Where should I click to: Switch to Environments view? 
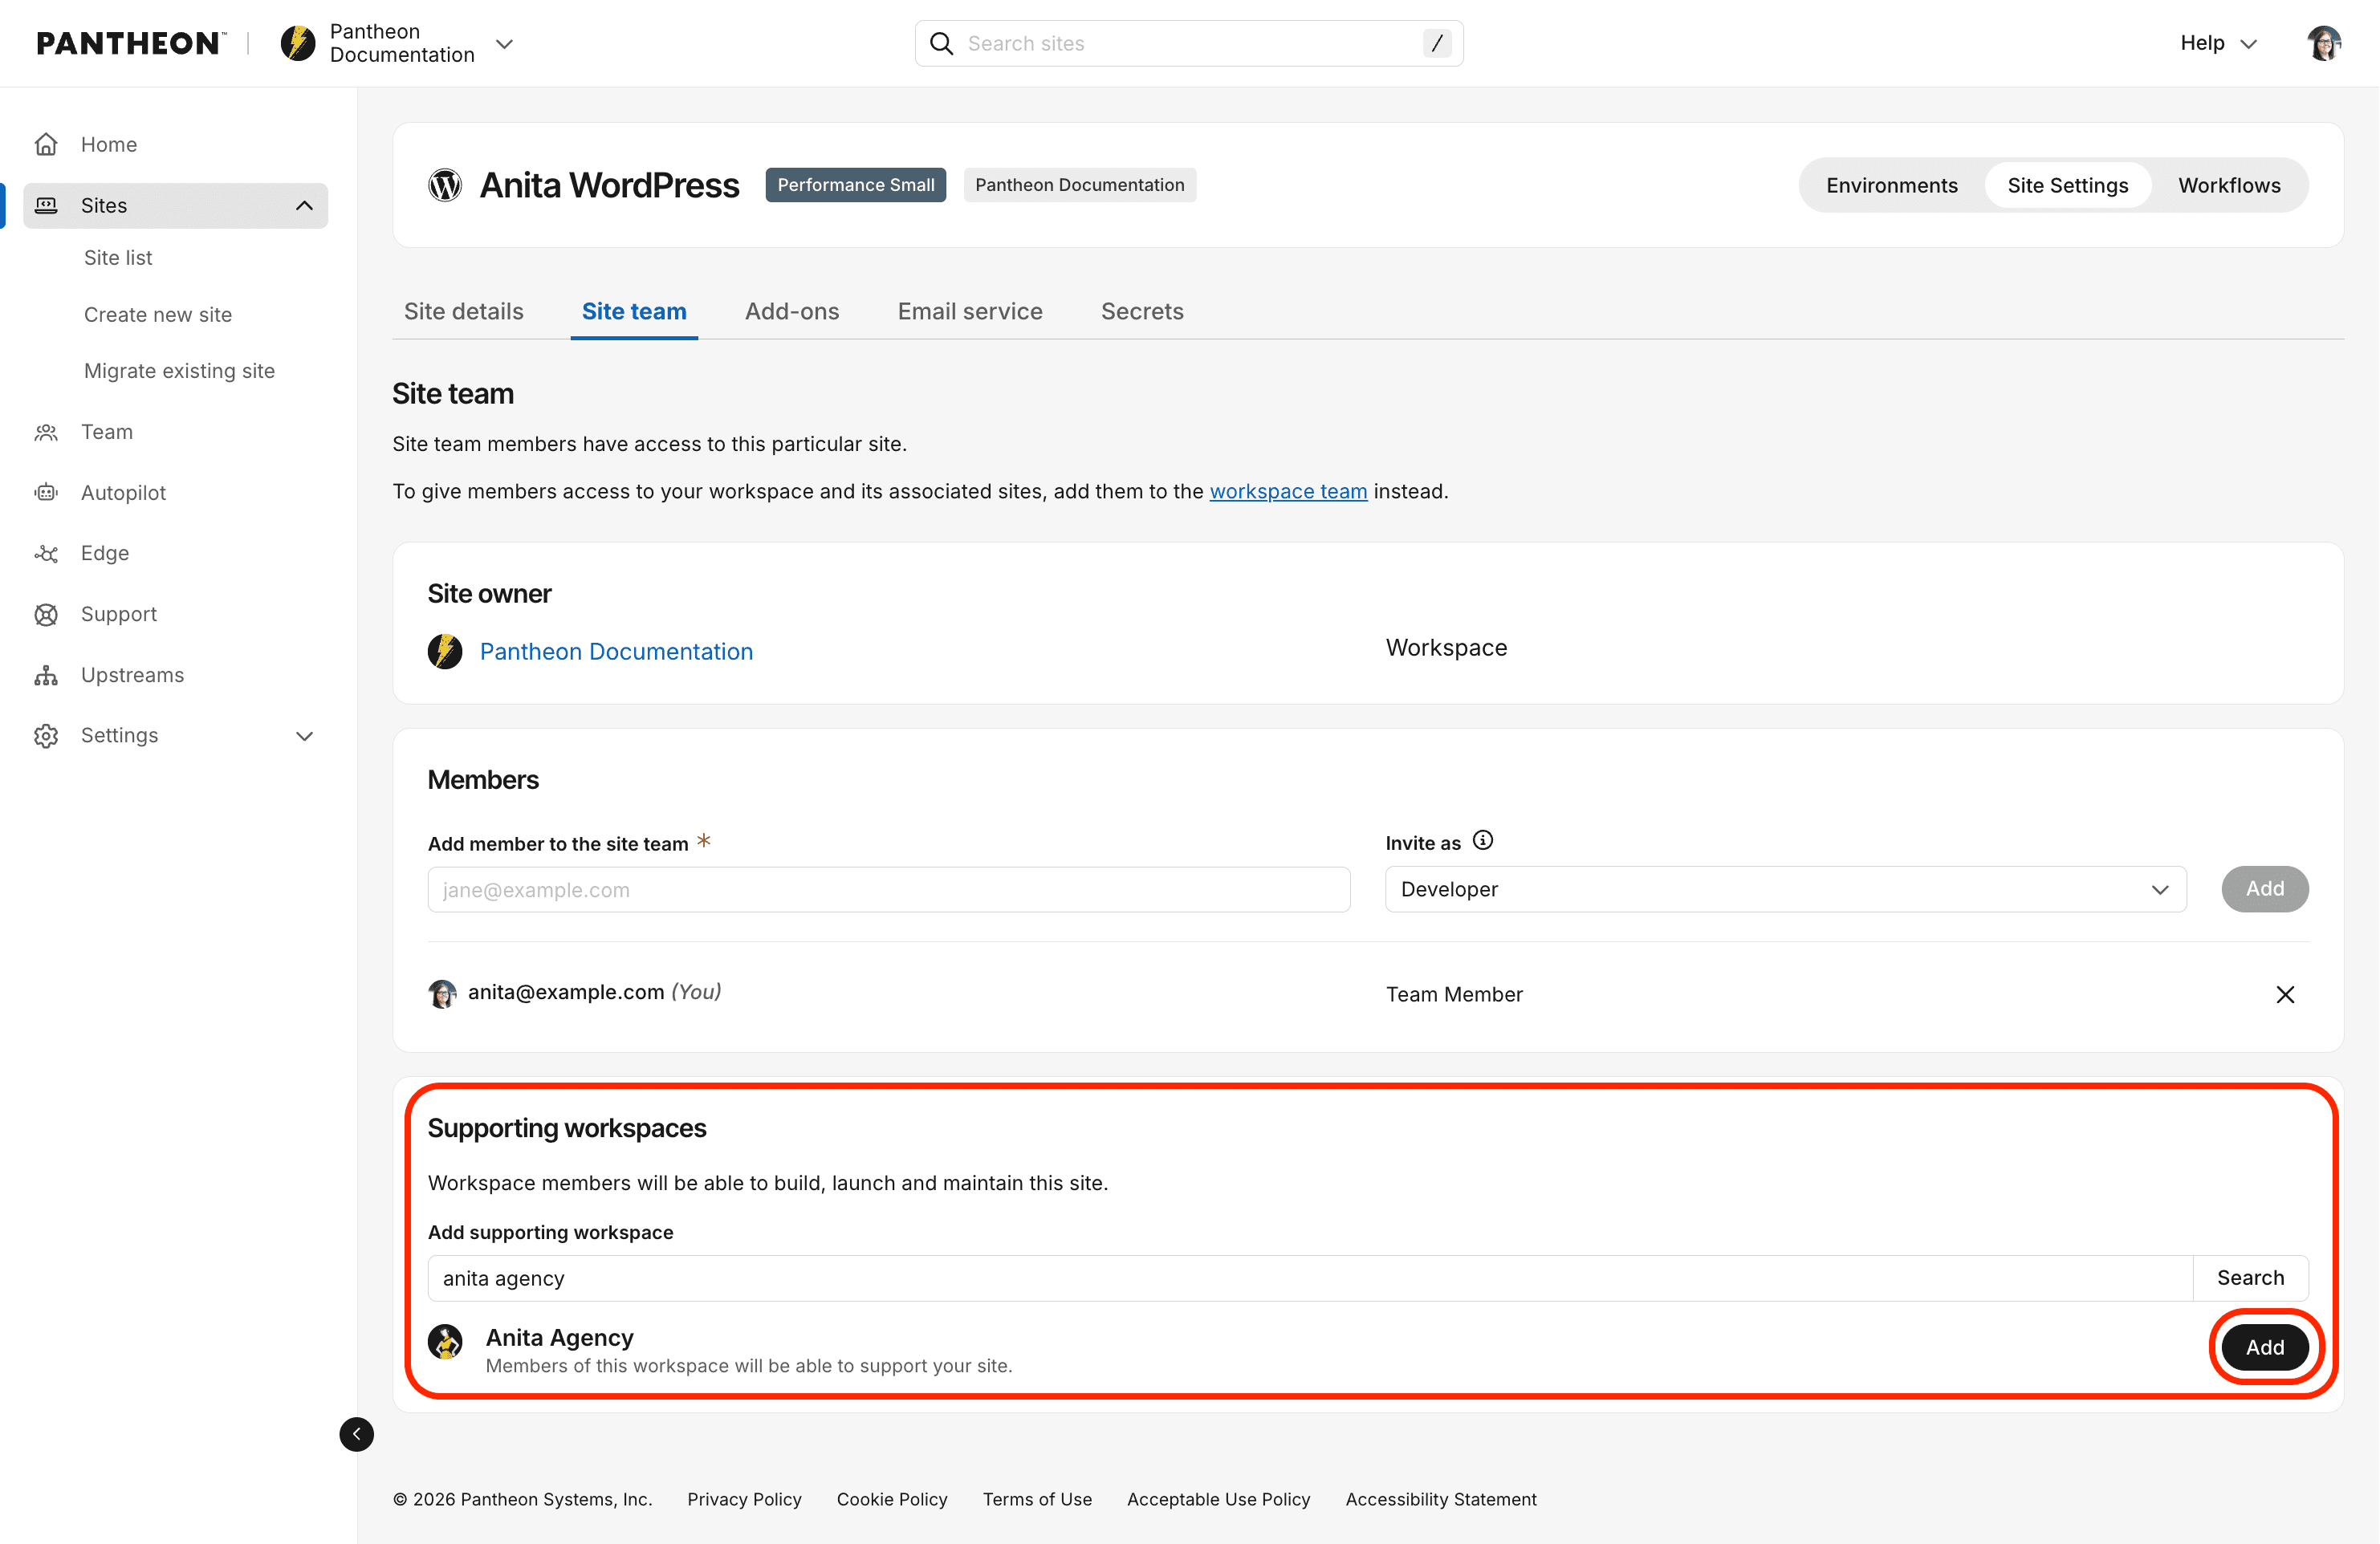point(1892,185)
